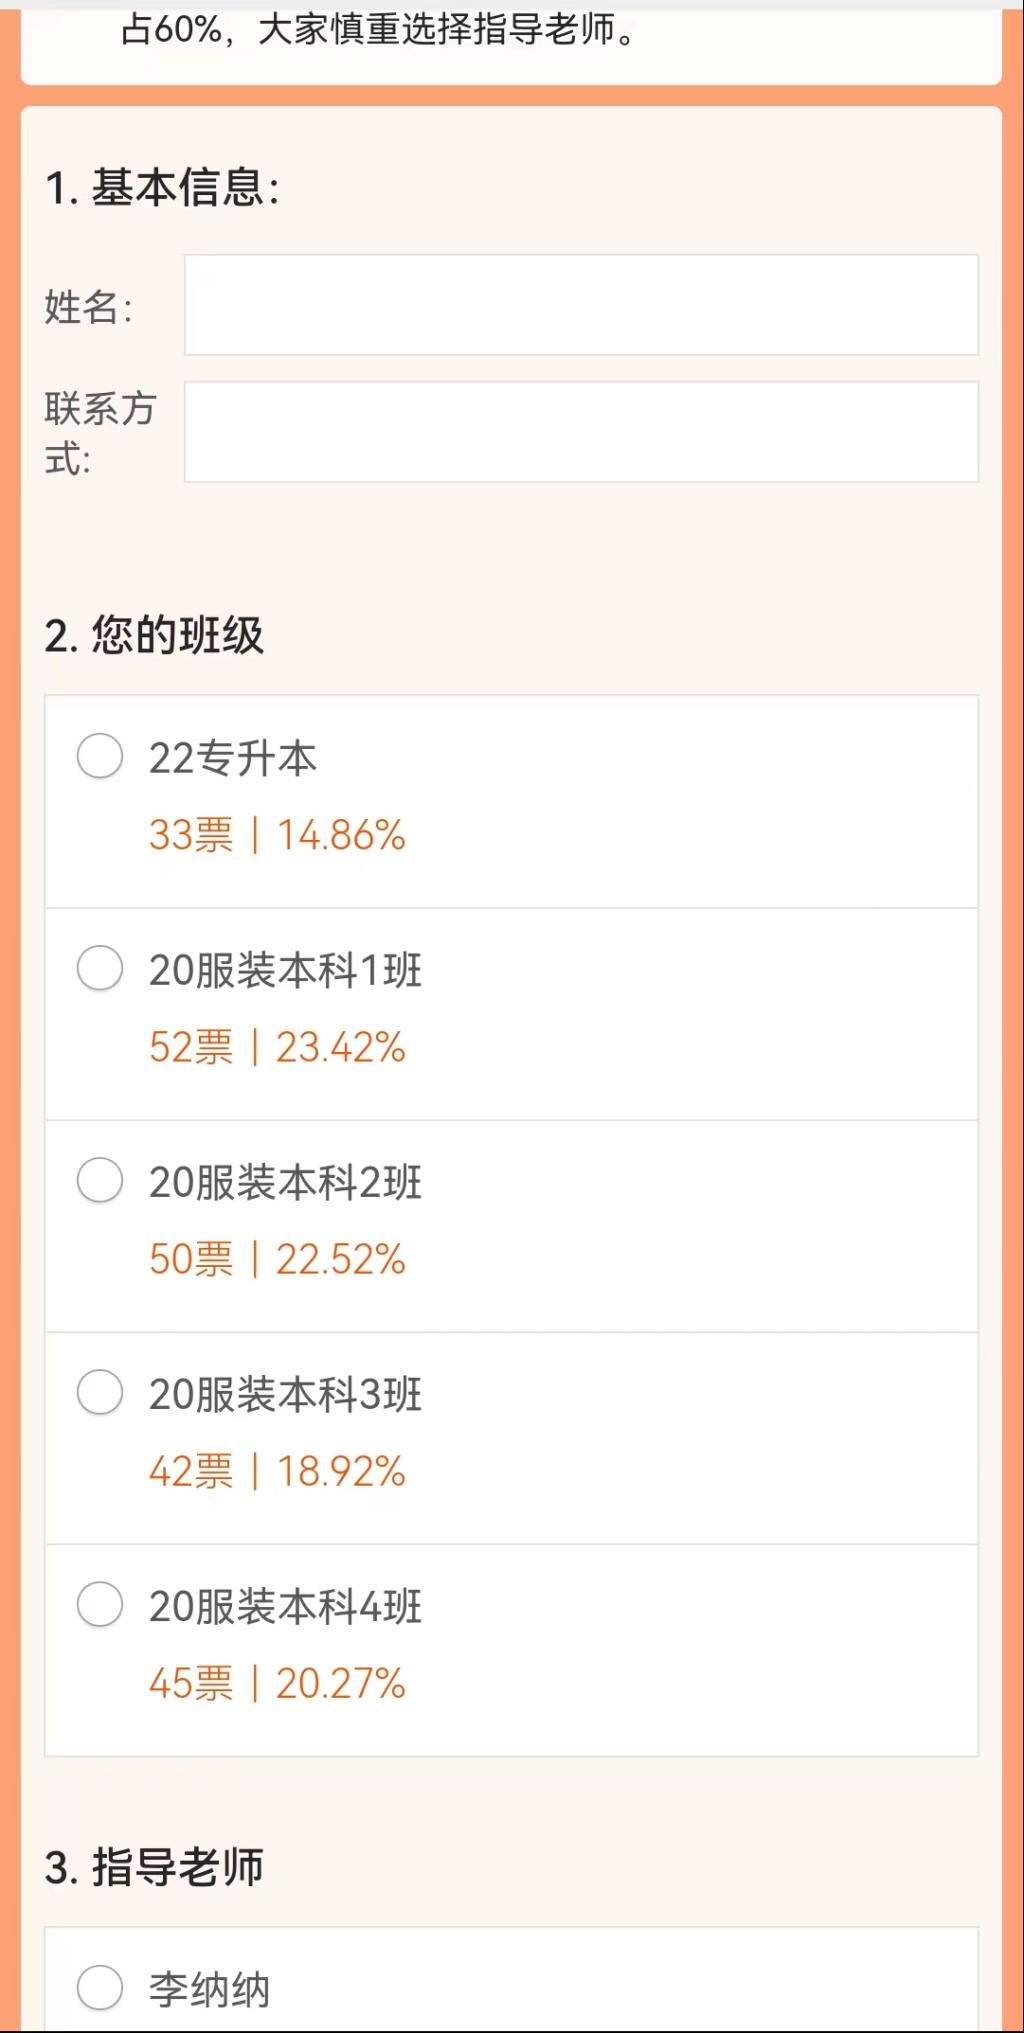Click the 李纳纳 teacher name text
The image size is (1024, 2033).
[x=209, y=1989]
